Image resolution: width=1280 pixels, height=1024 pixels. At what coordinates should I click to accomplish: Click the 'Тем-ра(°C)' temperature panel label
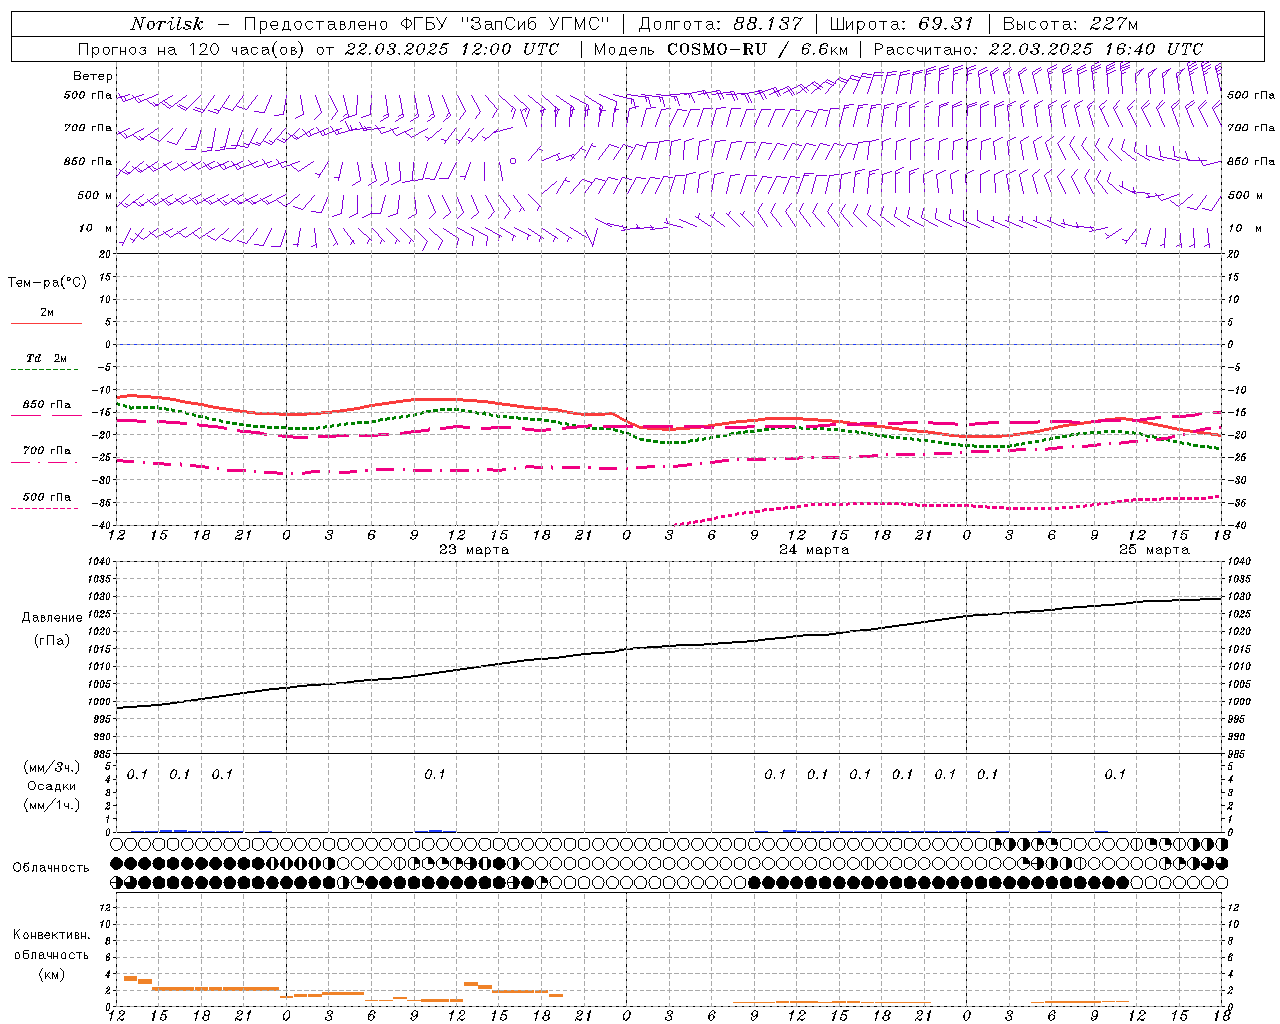point(47,283)
